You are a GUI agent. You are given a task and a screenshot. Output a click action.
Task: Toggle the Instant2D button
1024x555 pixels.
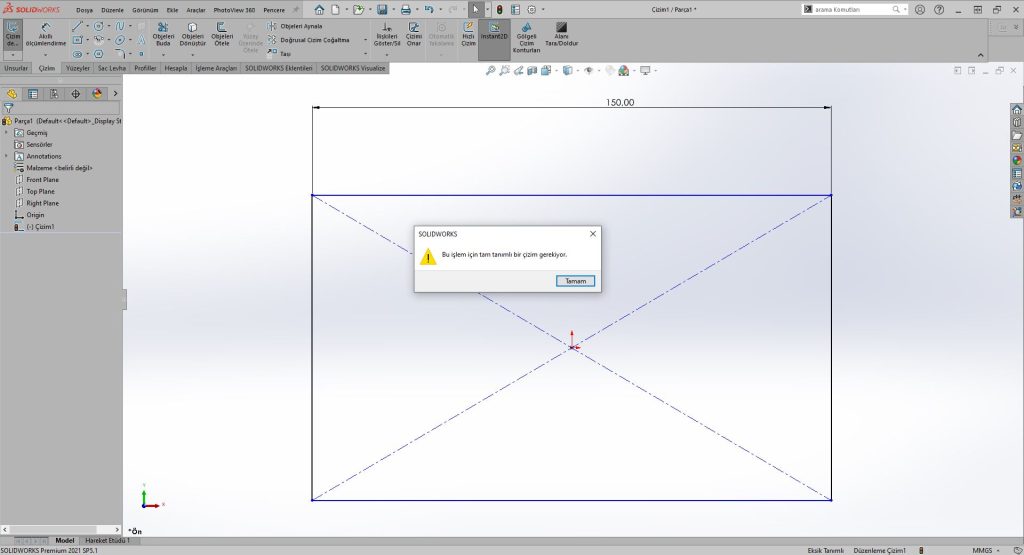pos(493,33)
